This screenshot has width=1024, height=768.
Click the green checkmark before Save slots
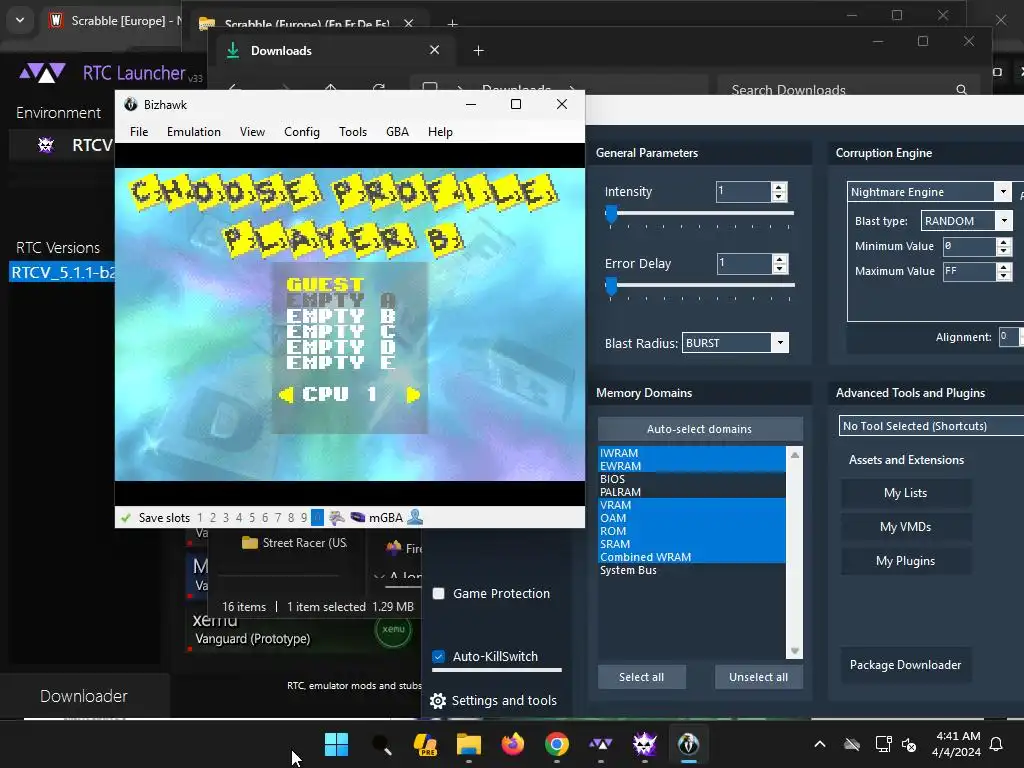click(126, 518)
